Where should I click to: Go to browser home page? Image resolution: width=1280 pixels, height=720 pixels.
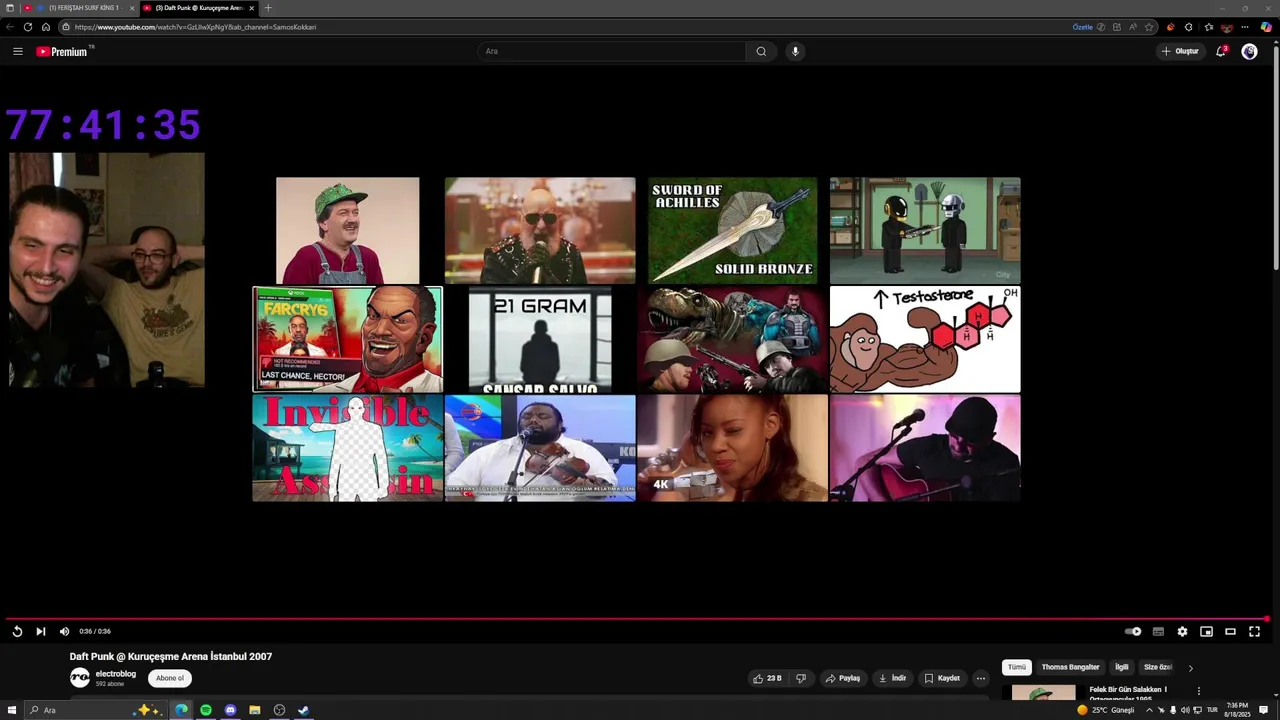(x=46, y=27)
